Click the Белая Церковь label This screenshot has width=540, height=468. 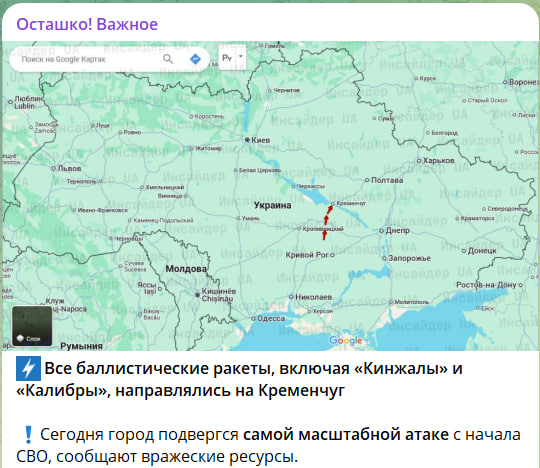click(x=260, y=170)
